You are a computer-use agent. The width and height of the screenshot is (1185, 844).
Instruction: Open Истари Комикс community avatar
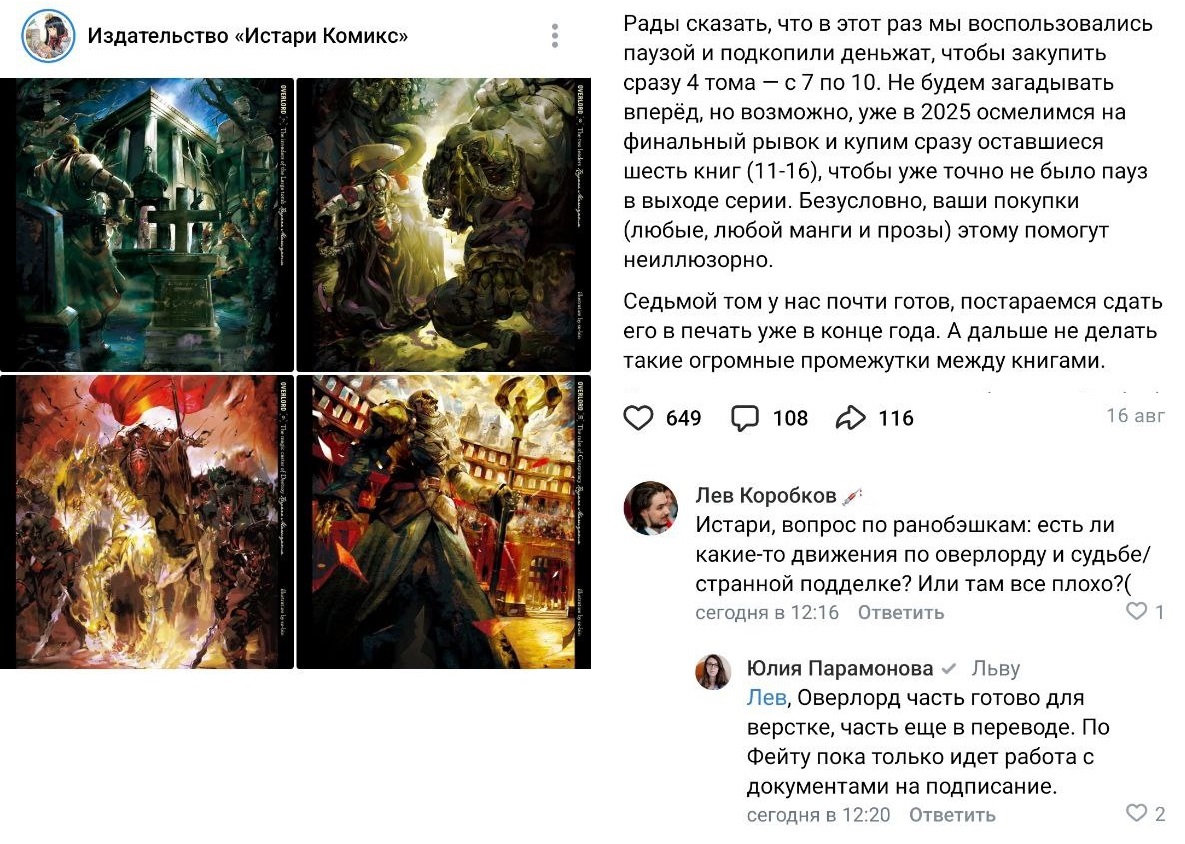pos(48,36)
